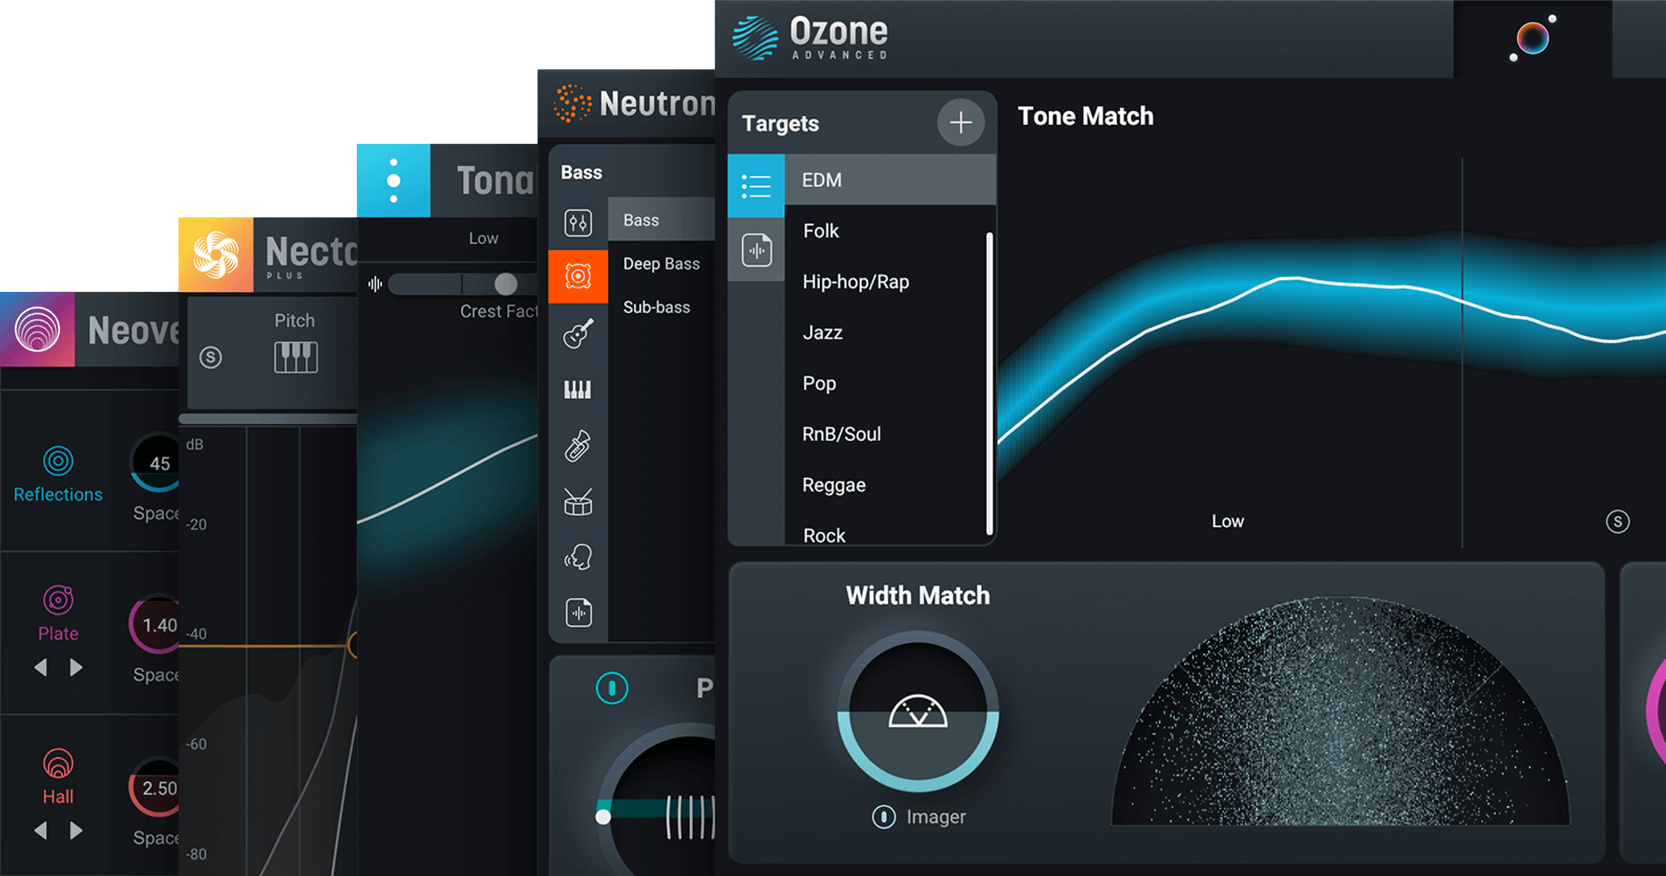Select the Neutron audio file category icon
The image size is (1666, 876).
click(579, 612)
